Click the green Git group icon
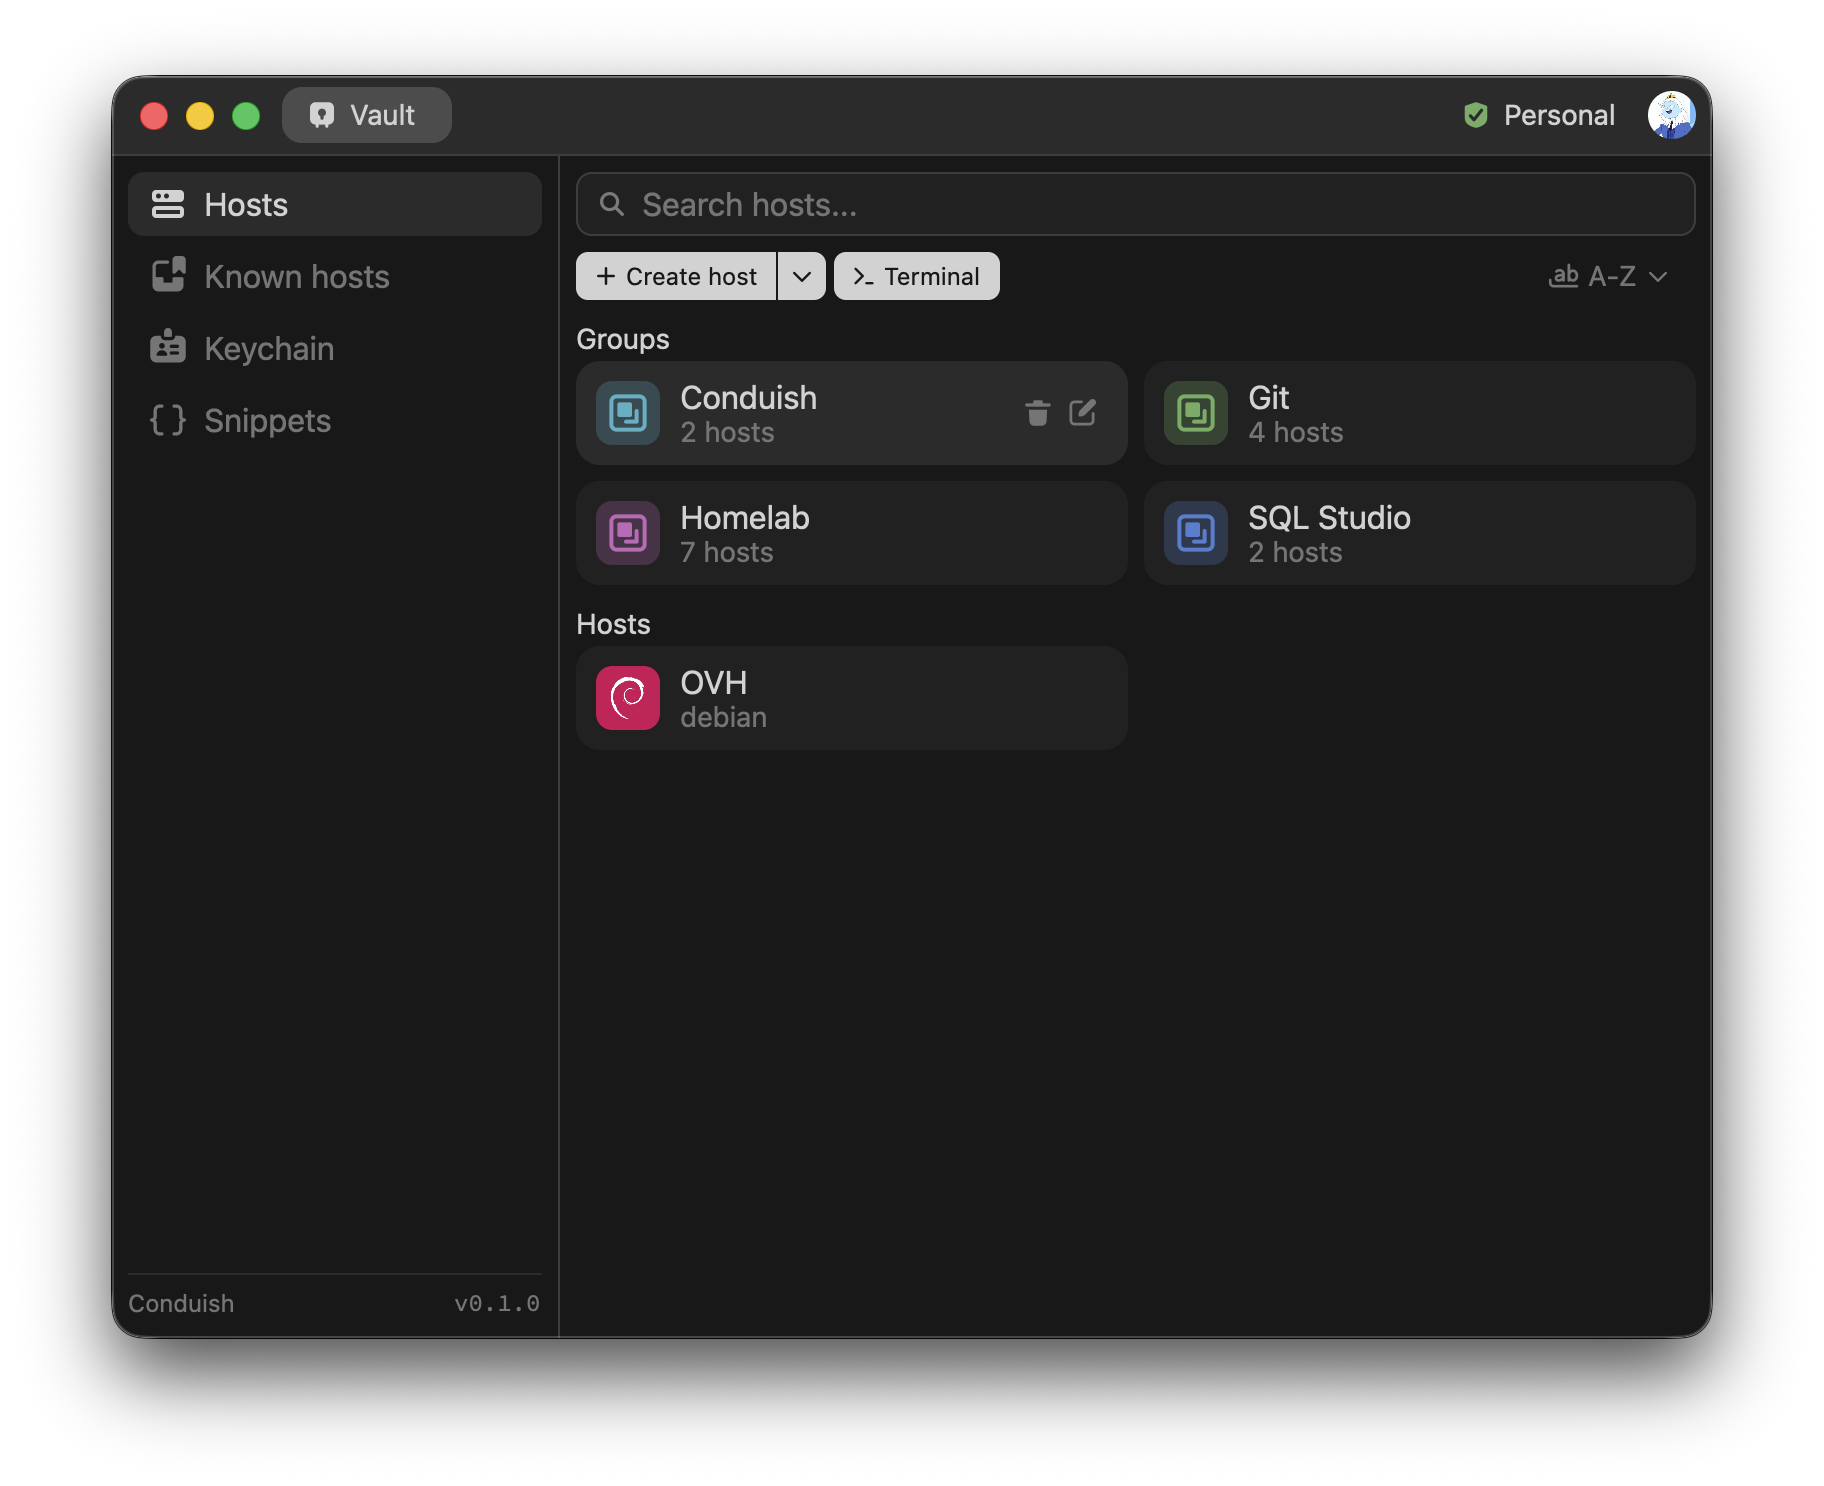The image size is (1824, 1486). pos(1196,413)
